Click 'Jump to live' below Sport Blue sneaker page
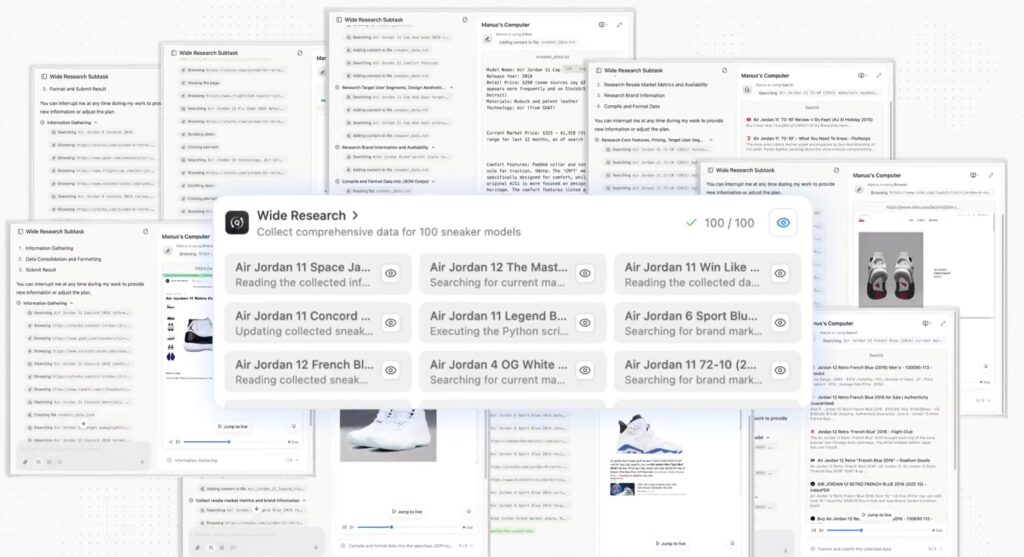The width and height of the screenshot is (1024, 557). coord(671,543)
